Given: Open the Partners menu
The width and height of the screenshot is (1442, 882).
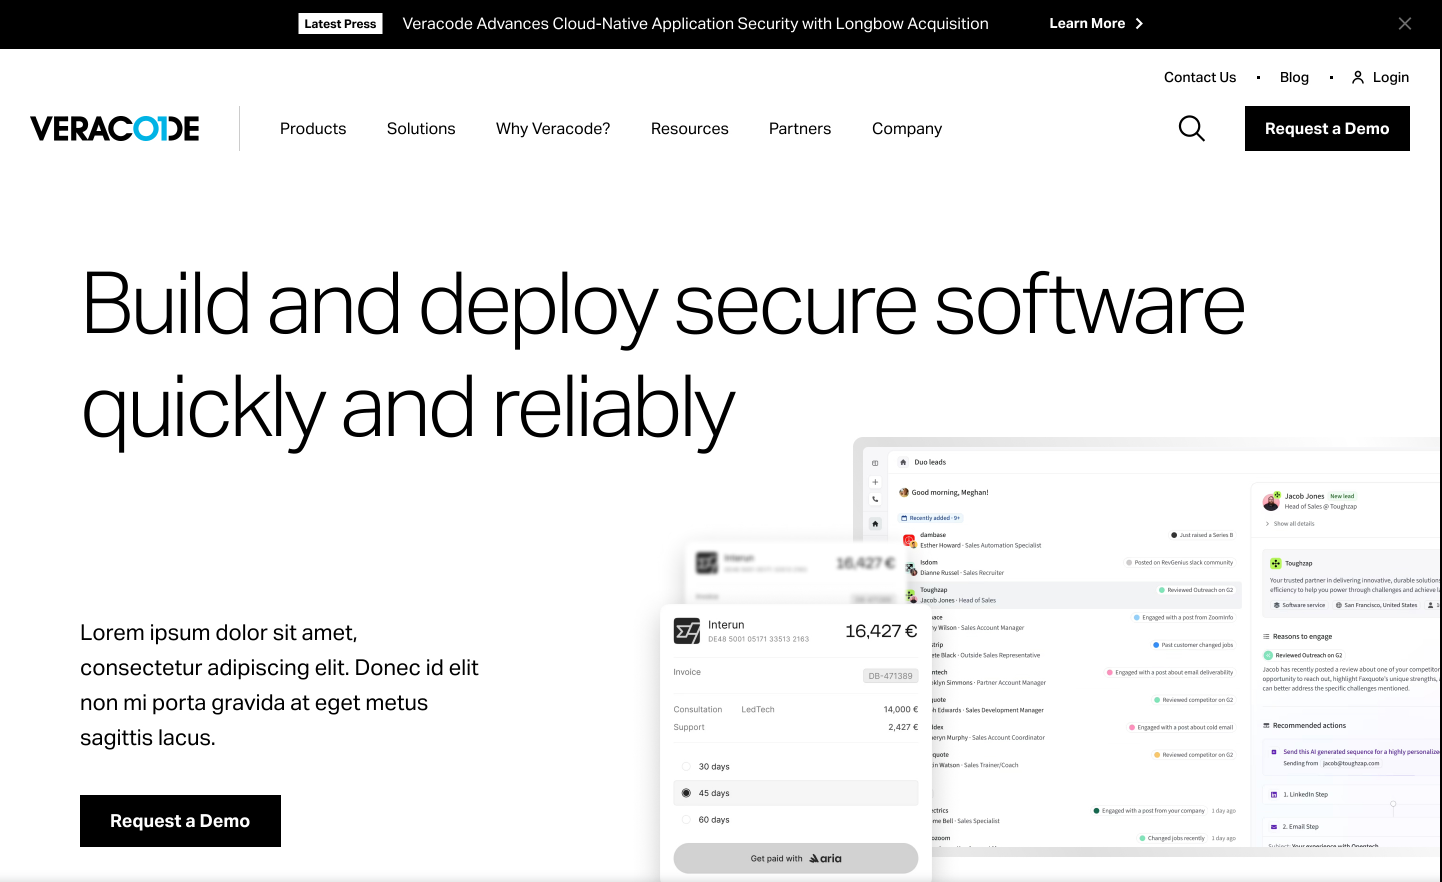Looking at the screenshot, I should click(800, 129).
